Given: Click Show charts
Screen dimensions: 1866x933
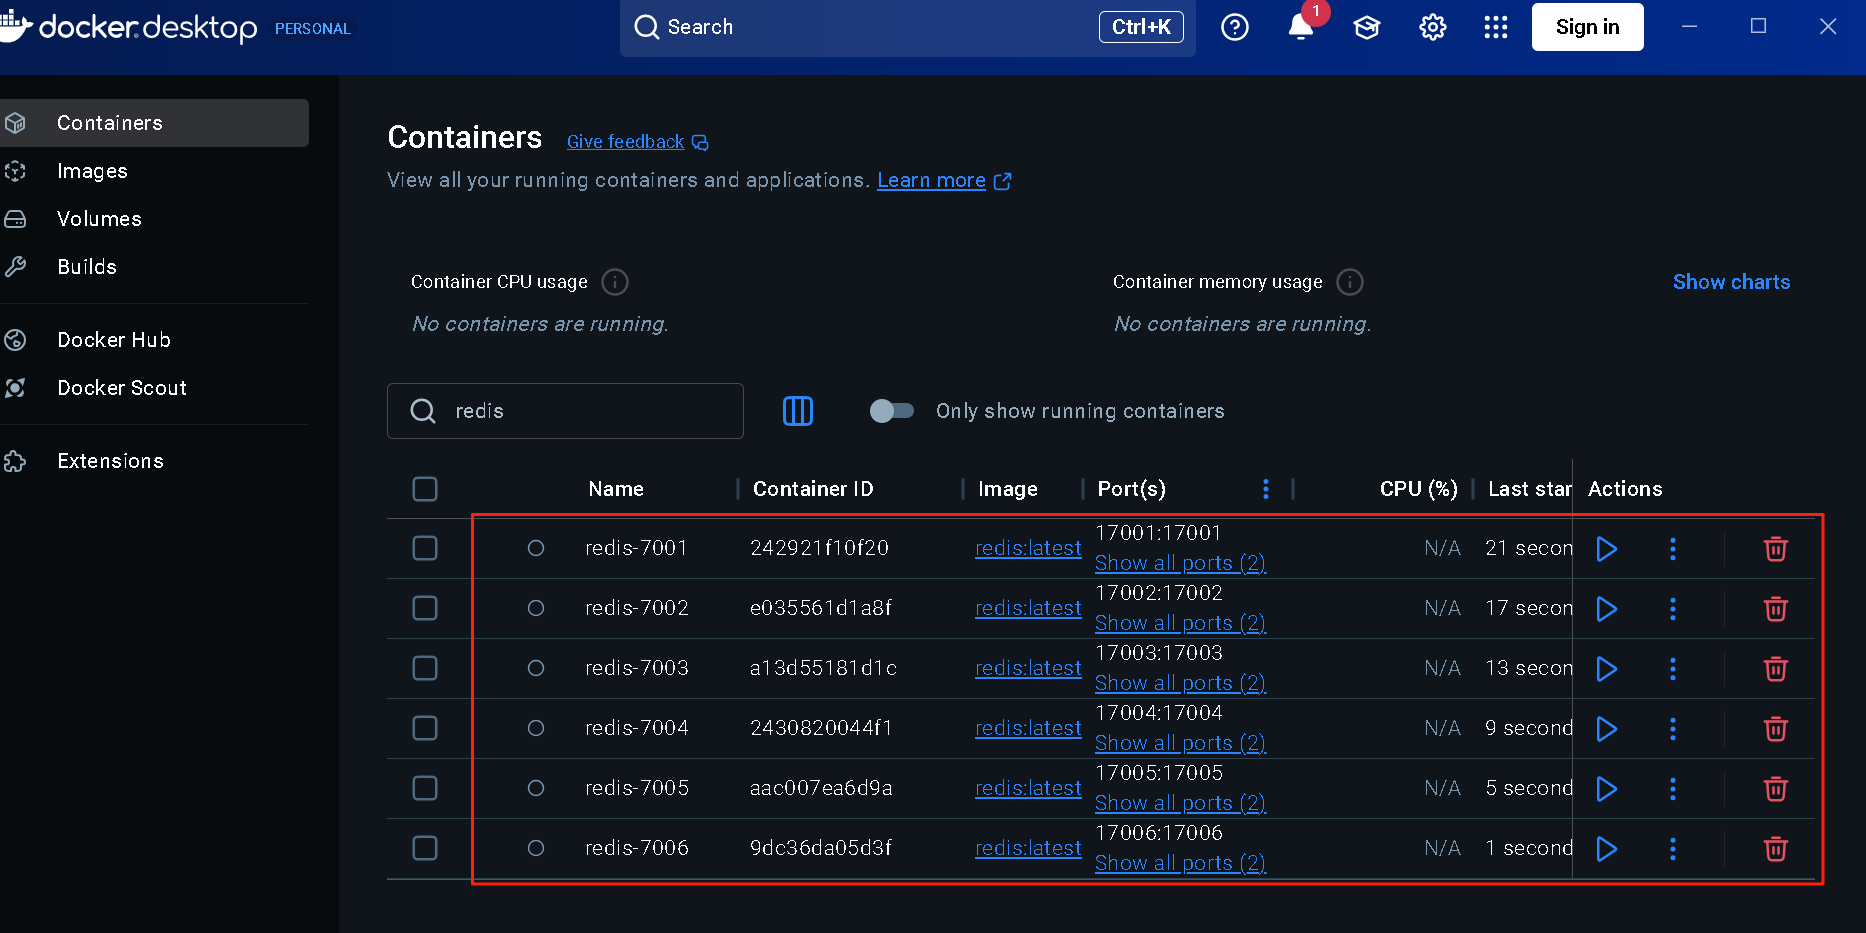Looking at the screenshot, I should [x=1731, y=282].
